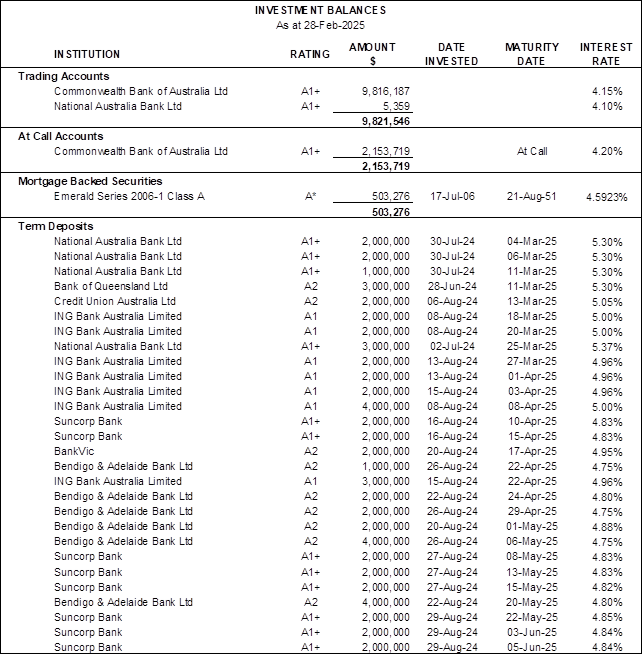The image size is (643, 655).
Task: Click the 17-Apr-25 maturity date
Action: [x=532, y=452]
